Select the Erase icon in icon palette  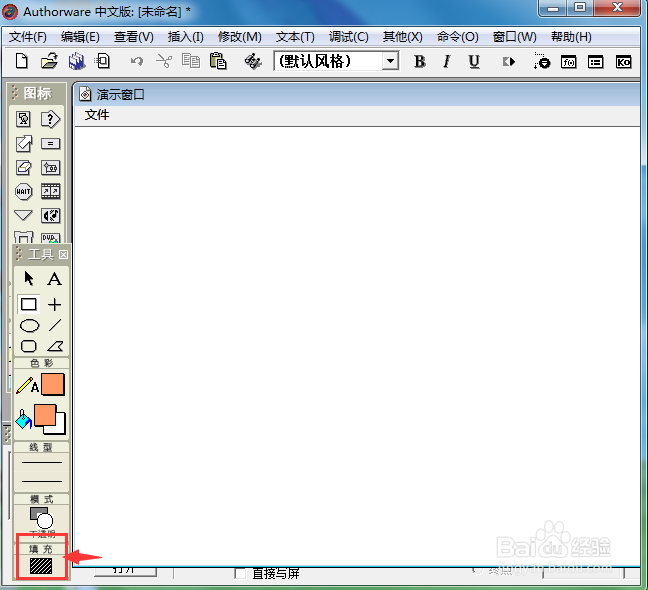[24, 167]
